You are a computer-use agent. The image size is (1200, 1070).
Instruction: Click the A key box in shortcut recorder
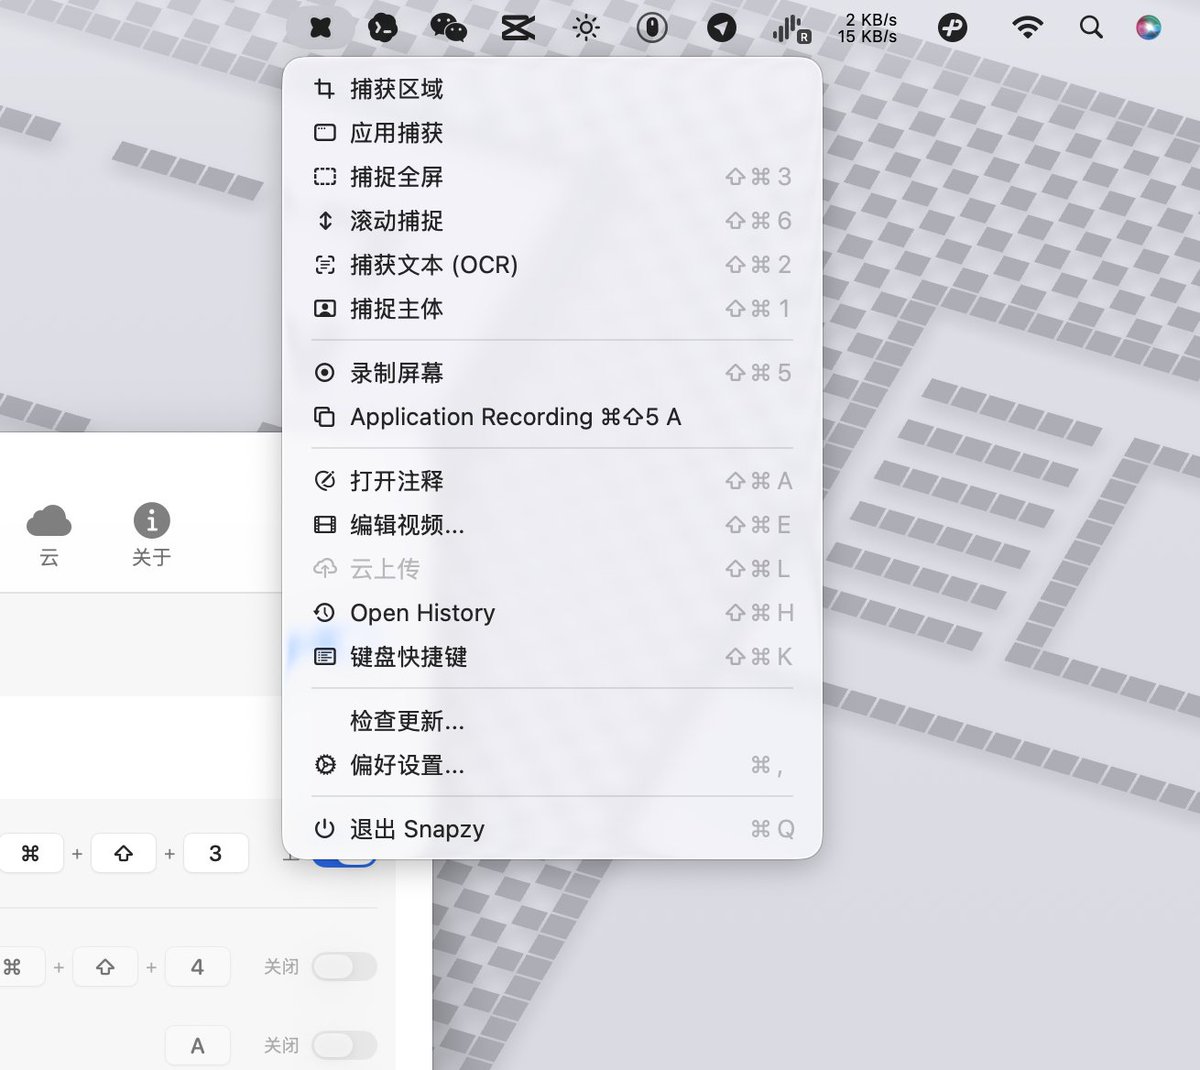[x=197, y=1045]
